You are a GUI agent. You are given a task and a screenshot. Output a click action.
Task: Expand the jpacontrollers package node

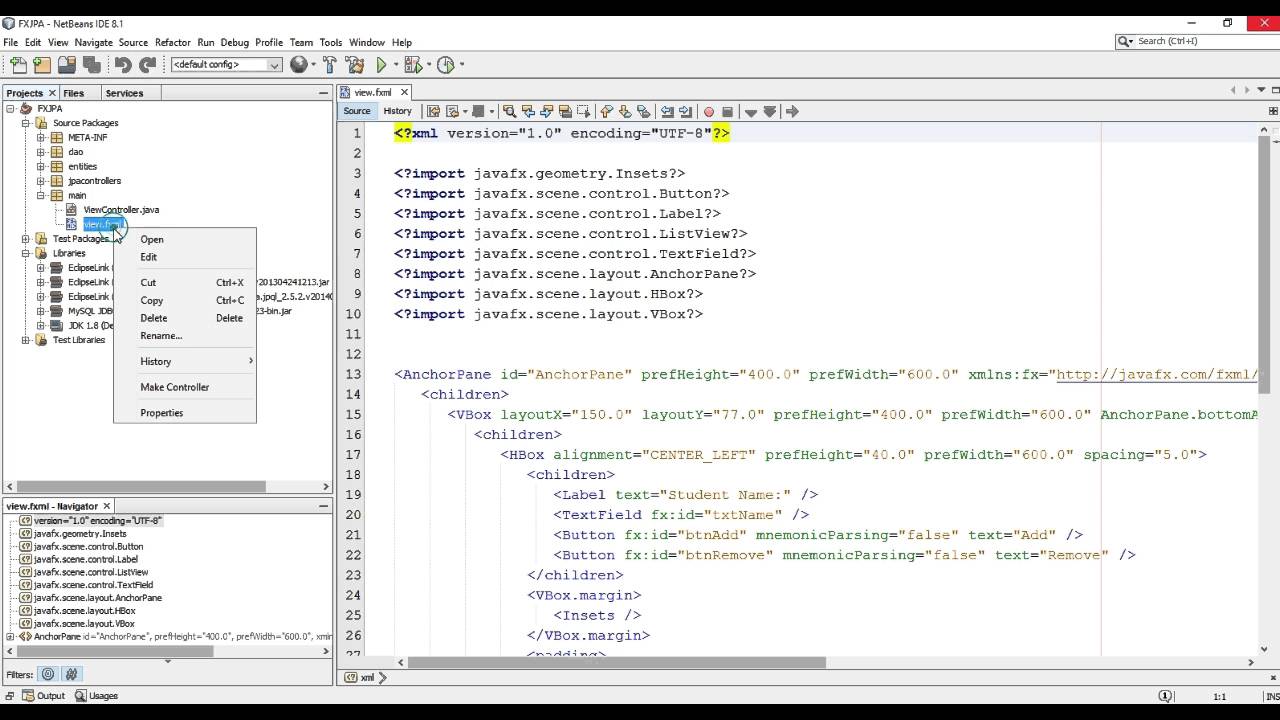click(x=41, y=181)
